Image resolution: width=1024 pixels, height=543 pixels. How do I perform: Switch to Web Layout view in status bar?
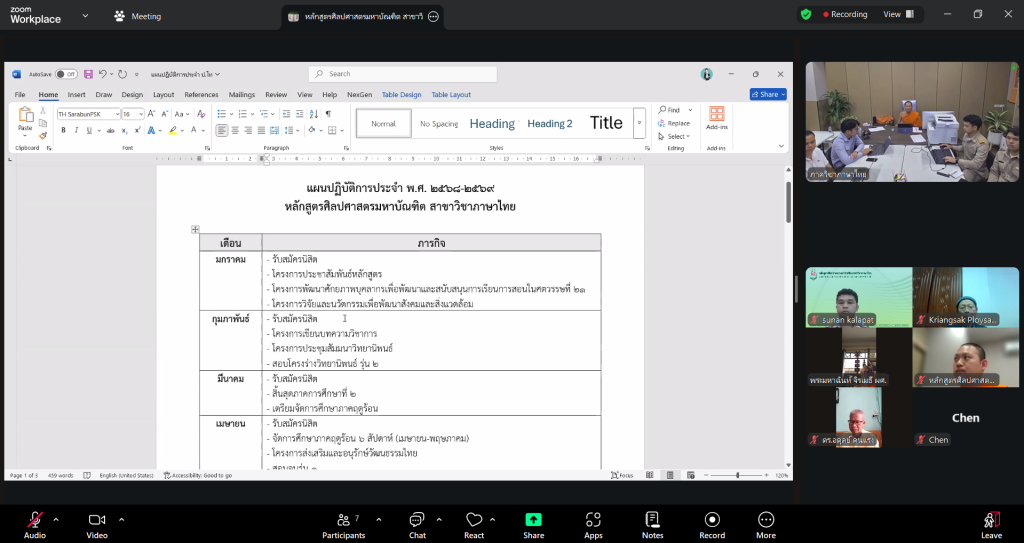coord(691,475)
